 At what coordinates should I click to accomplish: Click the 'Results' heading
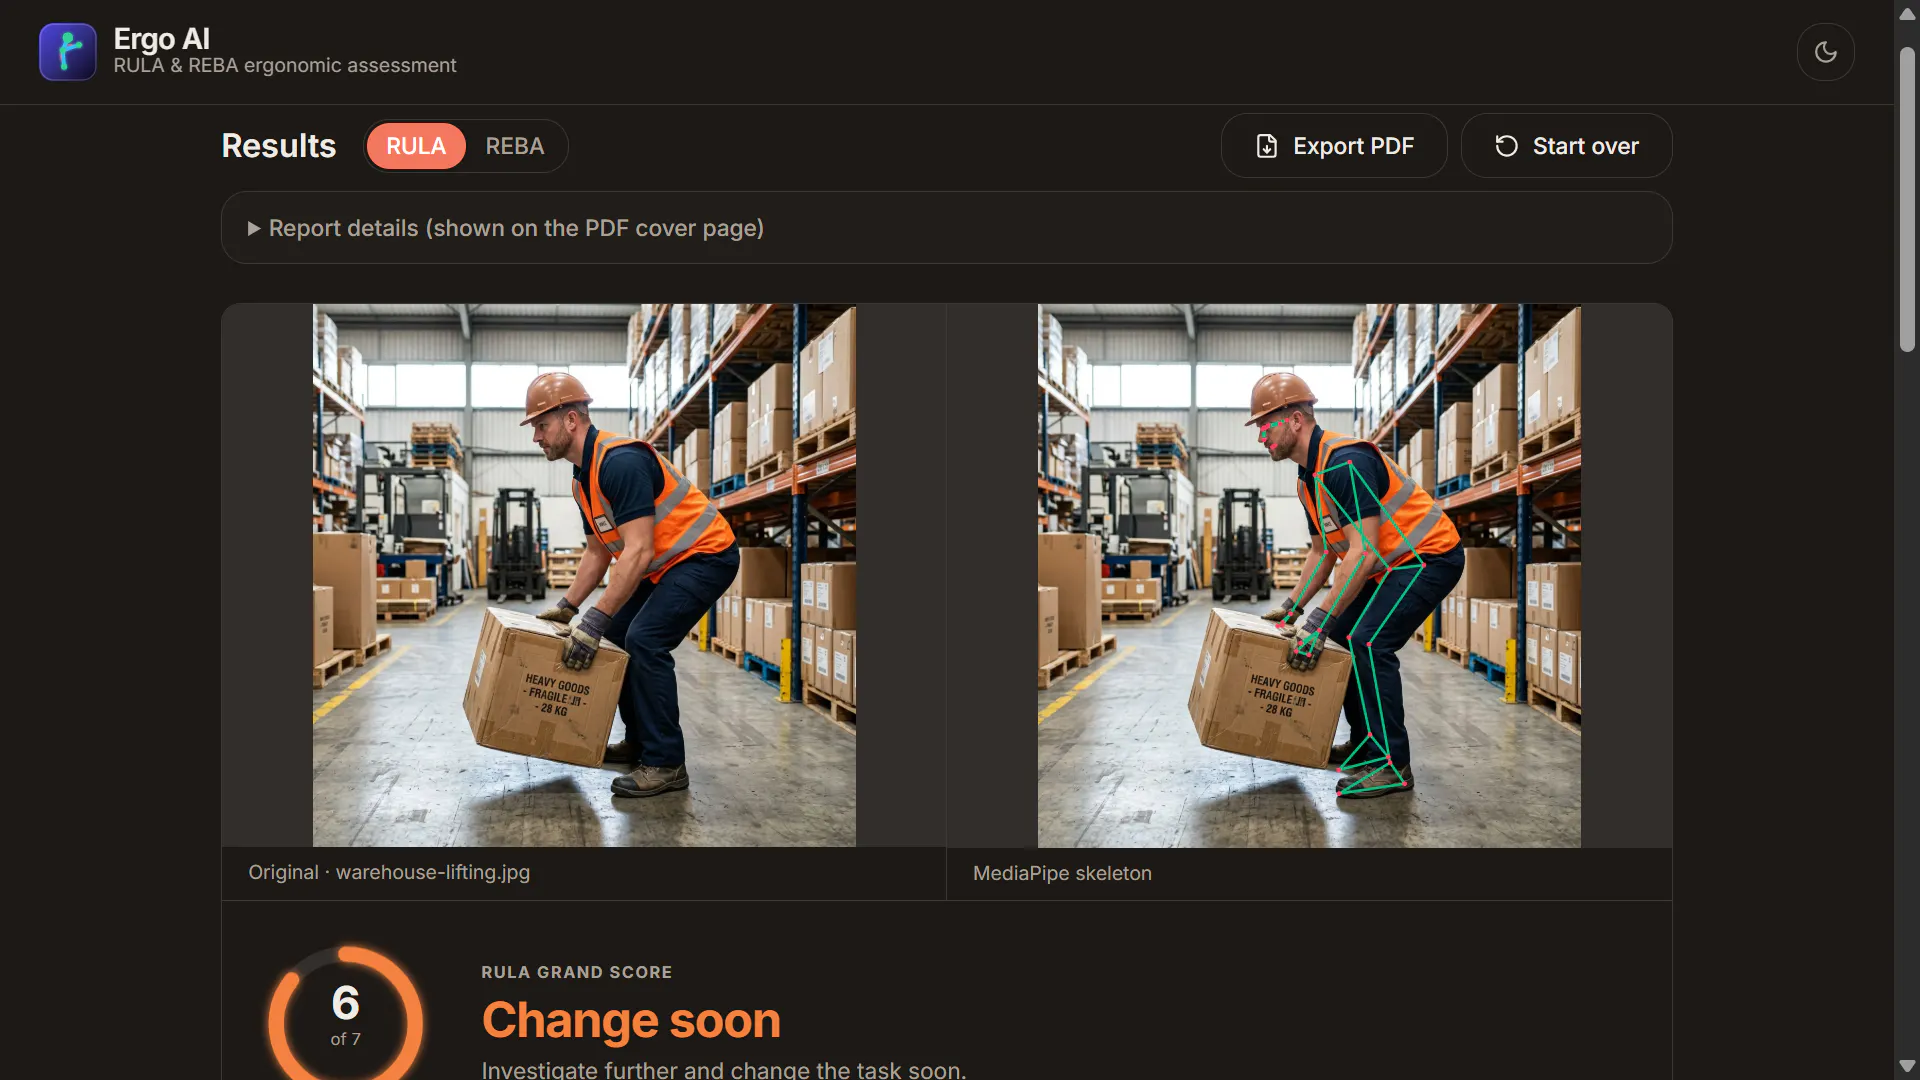(x=279, y=146)
